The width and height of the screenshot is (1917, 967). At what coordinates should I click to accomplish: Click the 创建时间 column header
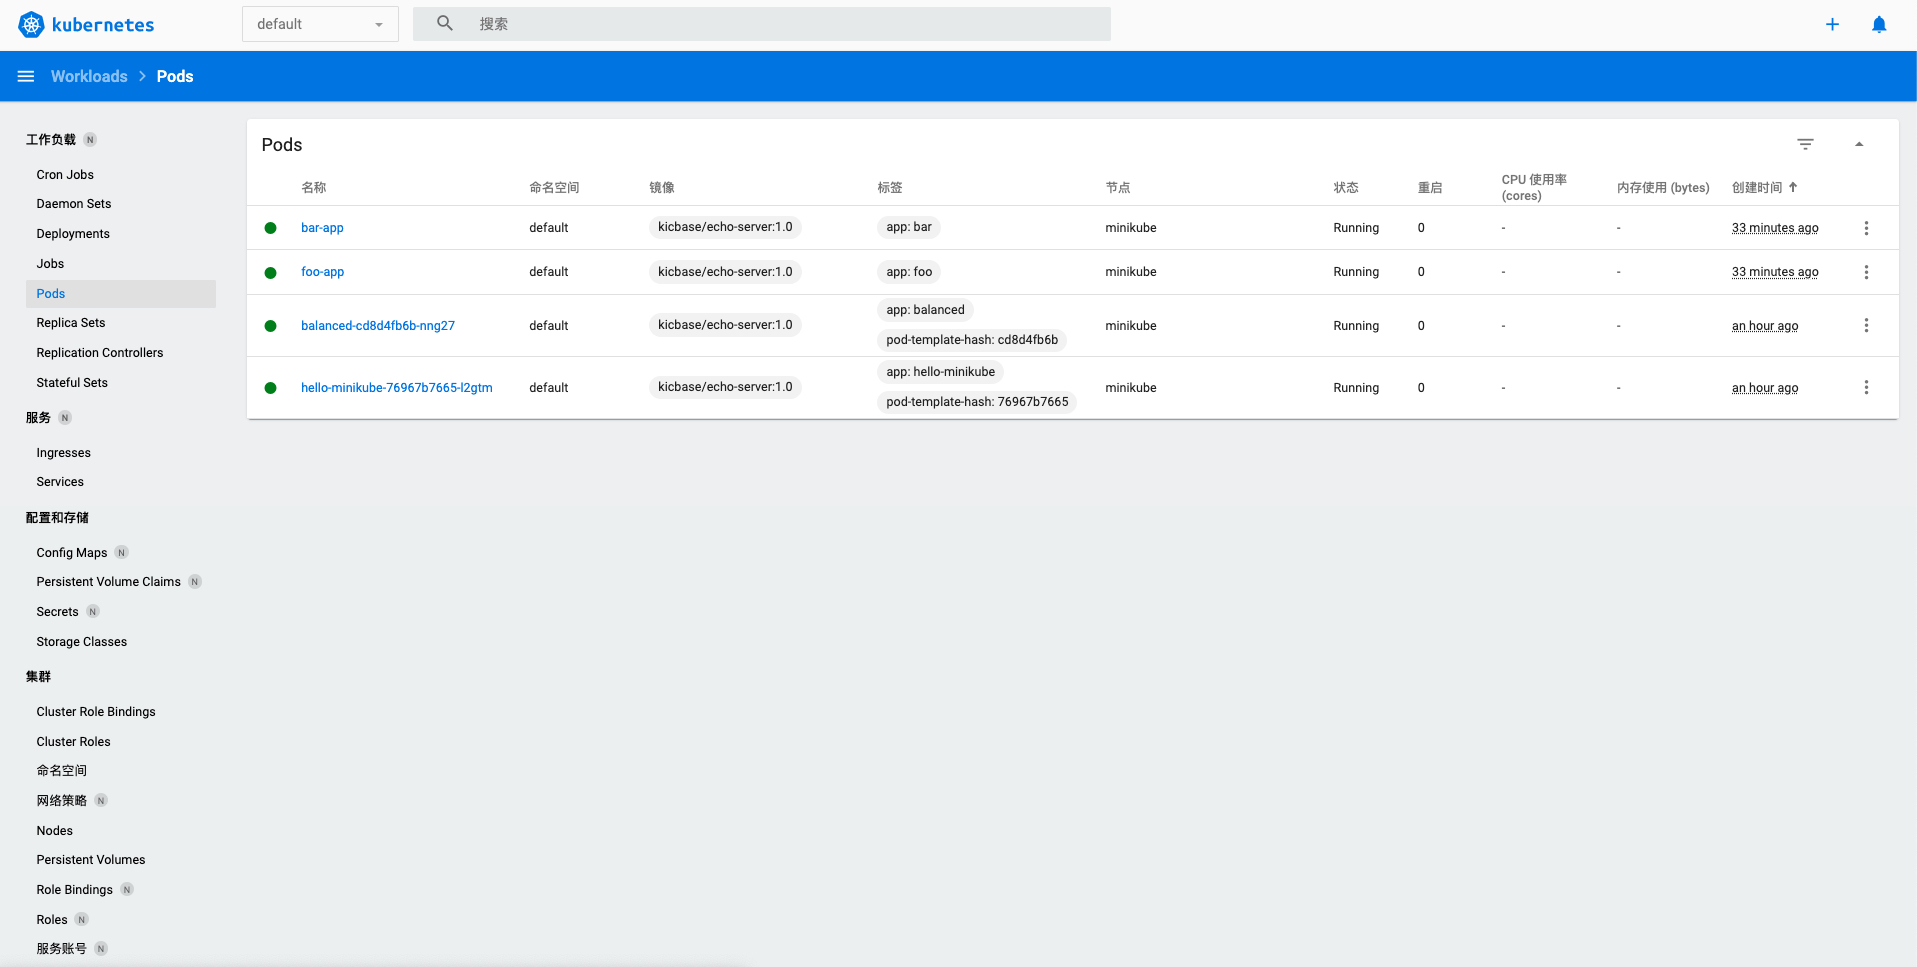point(1757,188)
